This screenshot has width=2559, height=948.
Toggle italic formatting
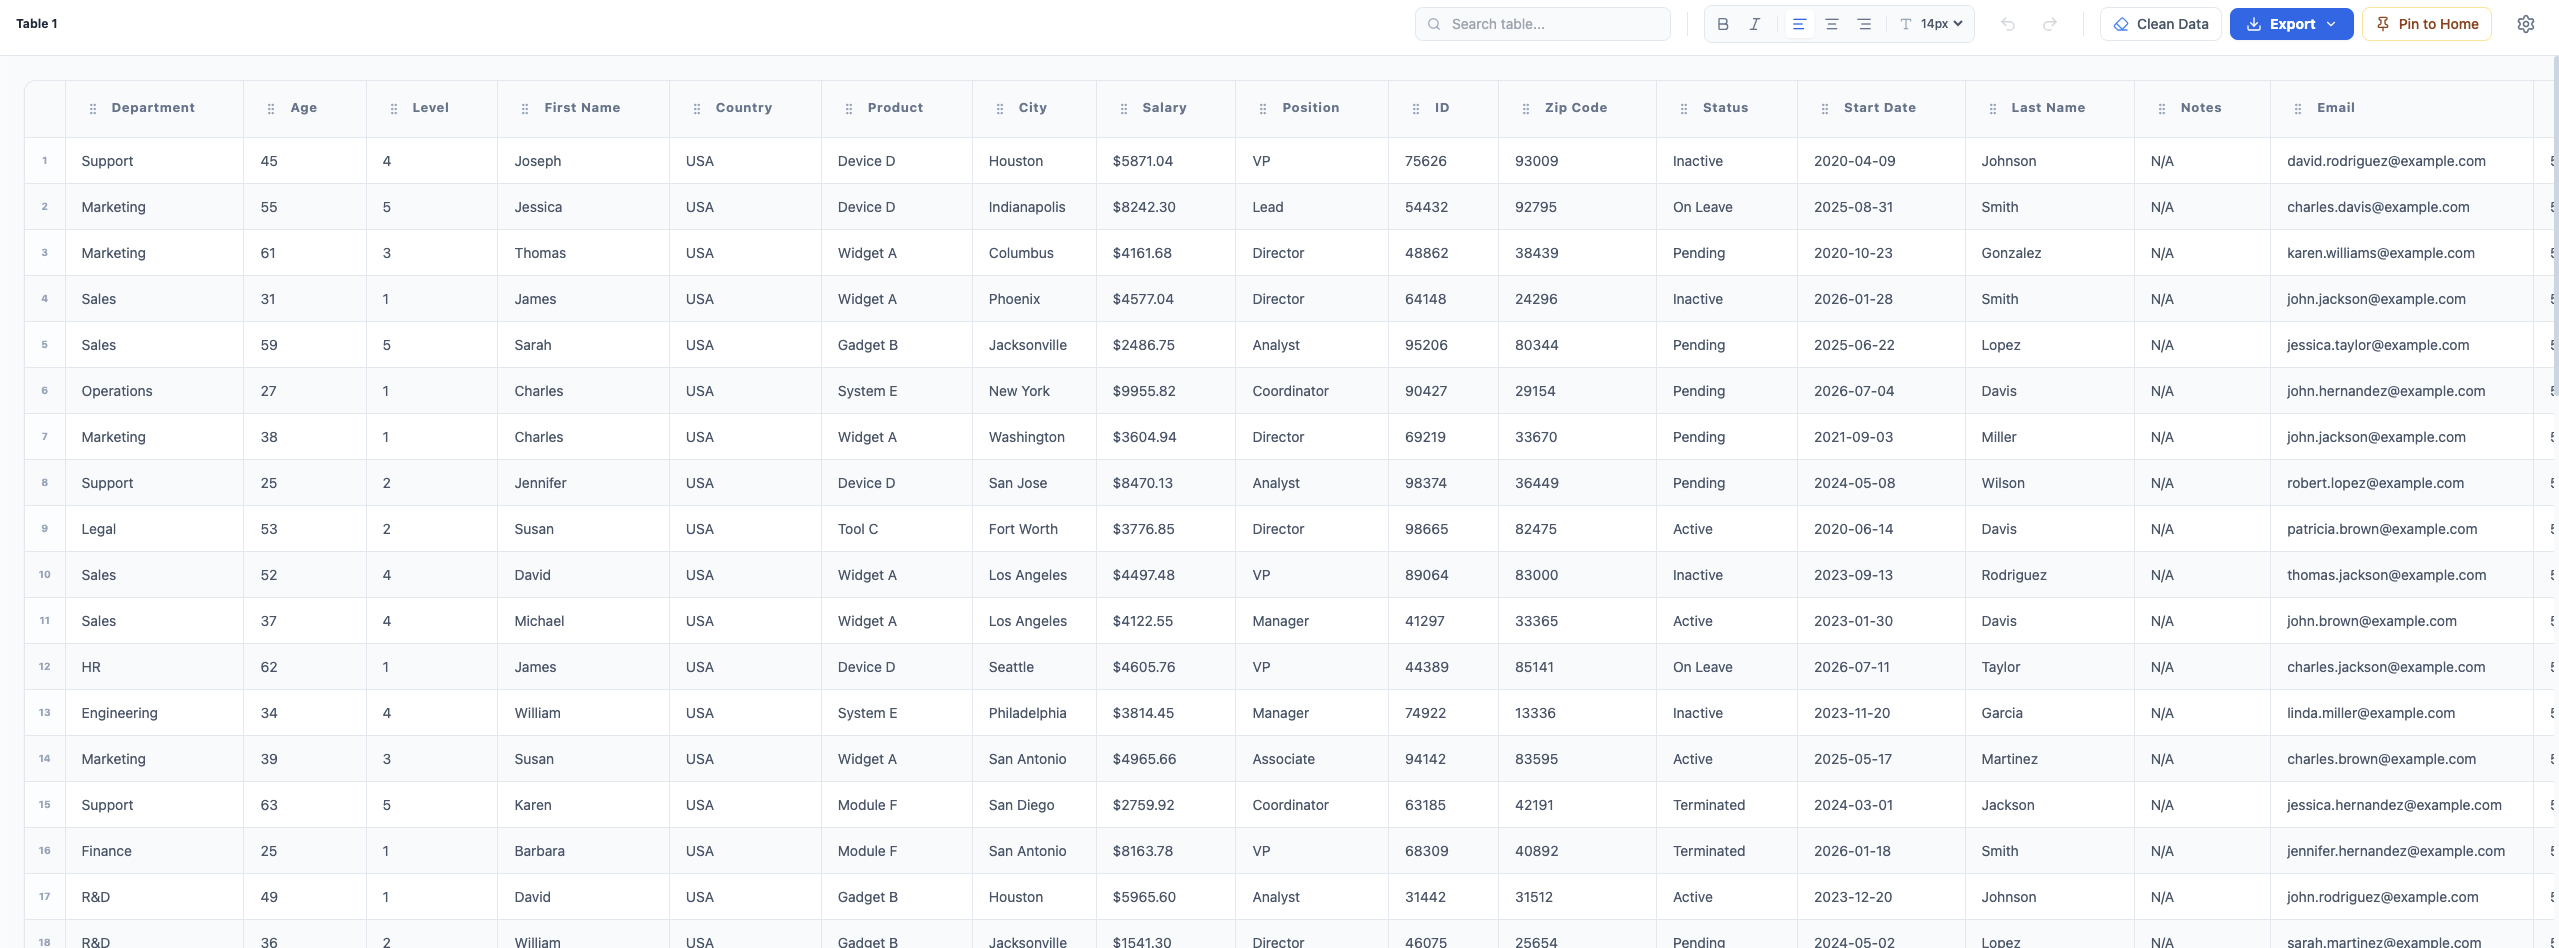1754,24
